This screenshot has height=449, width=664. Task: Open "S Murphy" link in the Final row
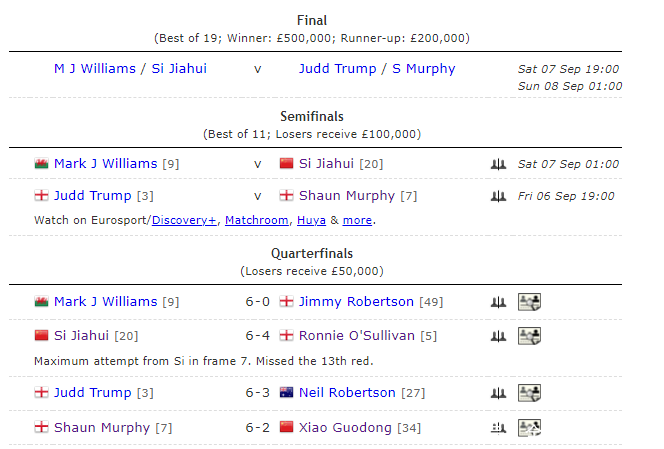(x=423, y=69)
